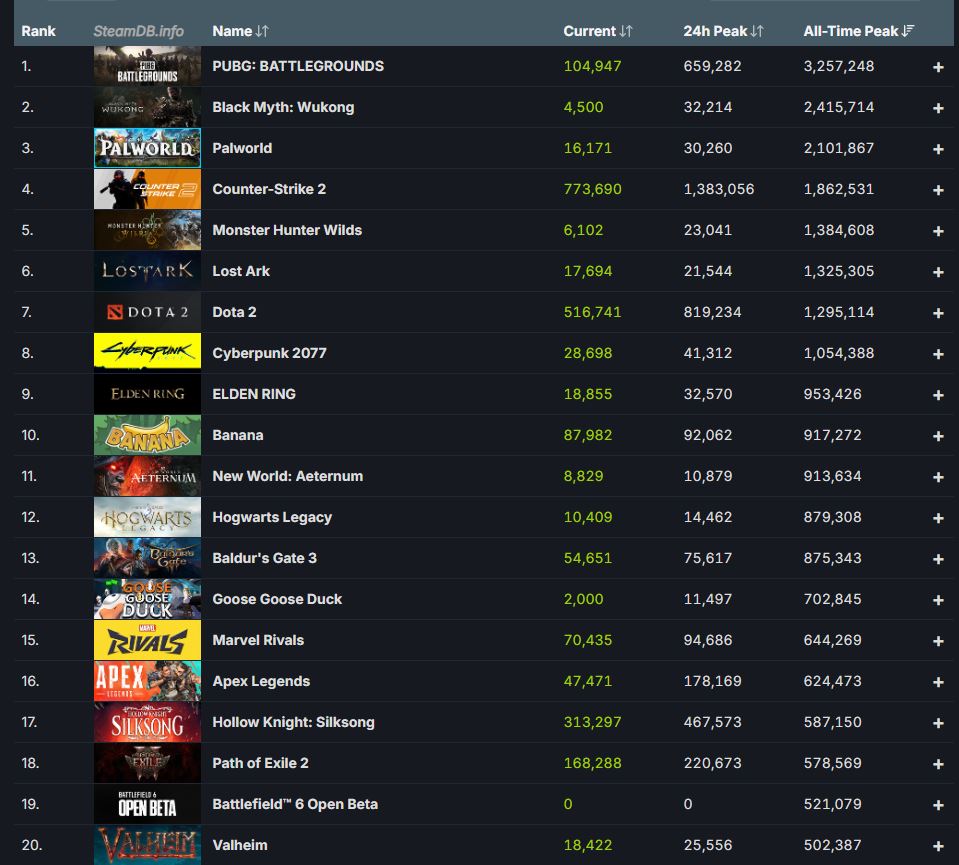Open the Black Myth: Wukong game link

point(283,107)
